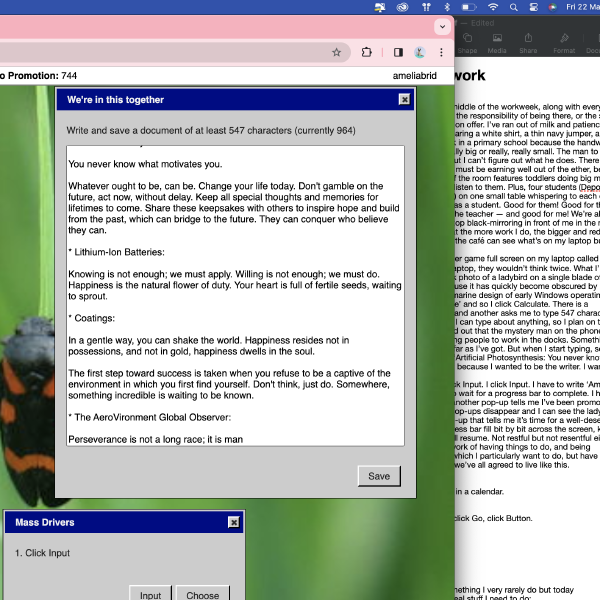Save the written document
600x600 pixels.
point(379,476)
